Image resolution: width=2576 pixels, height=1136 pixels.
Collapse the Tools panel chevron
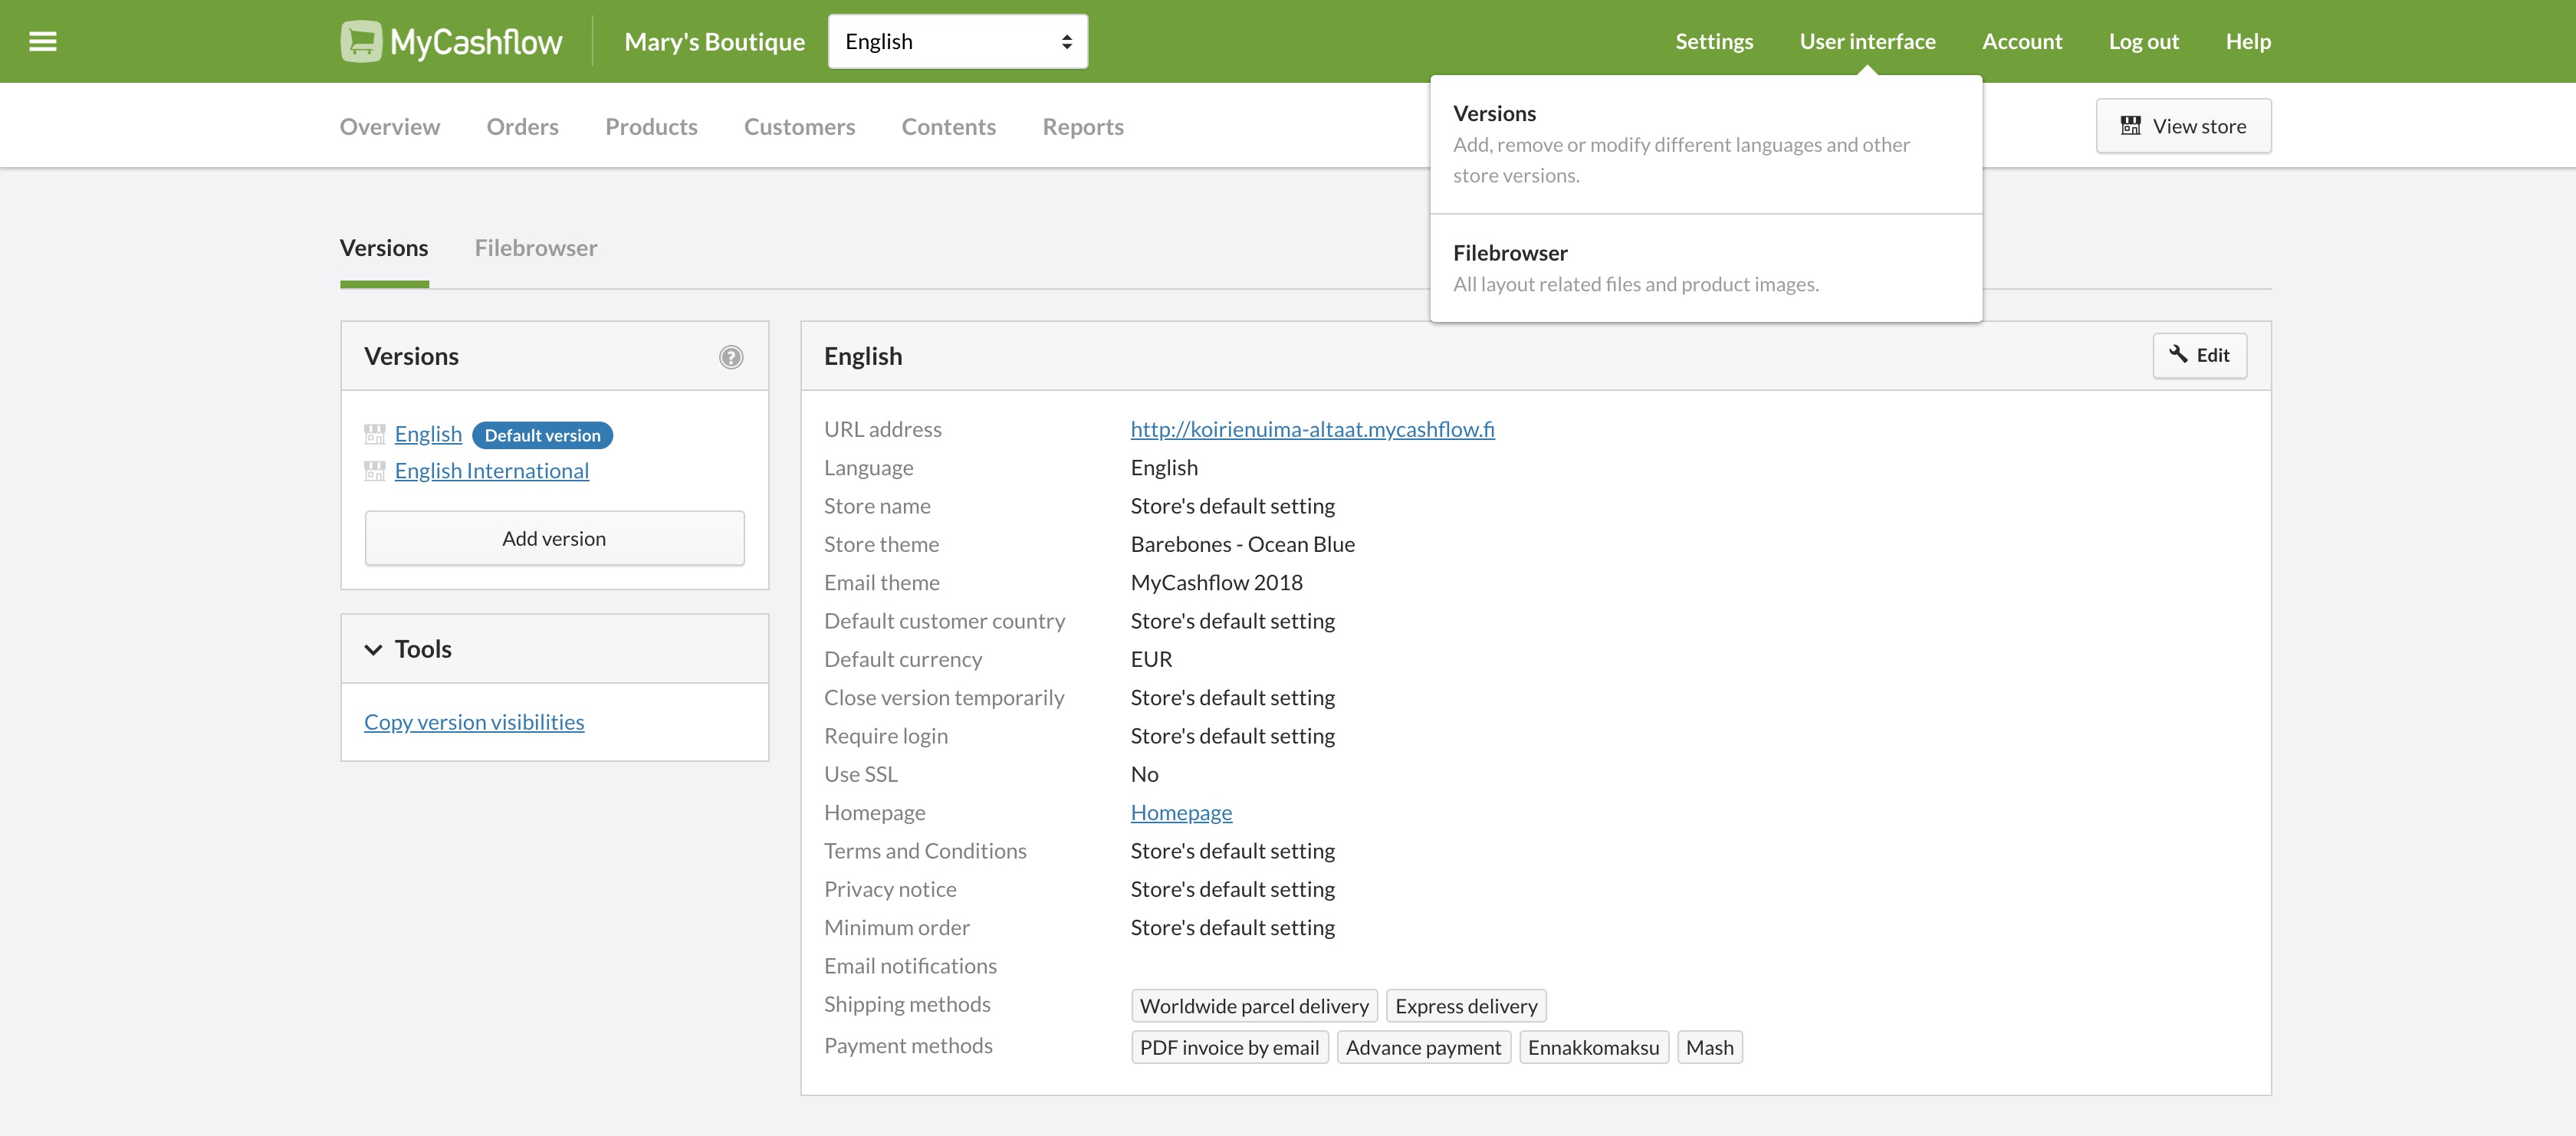373,649
